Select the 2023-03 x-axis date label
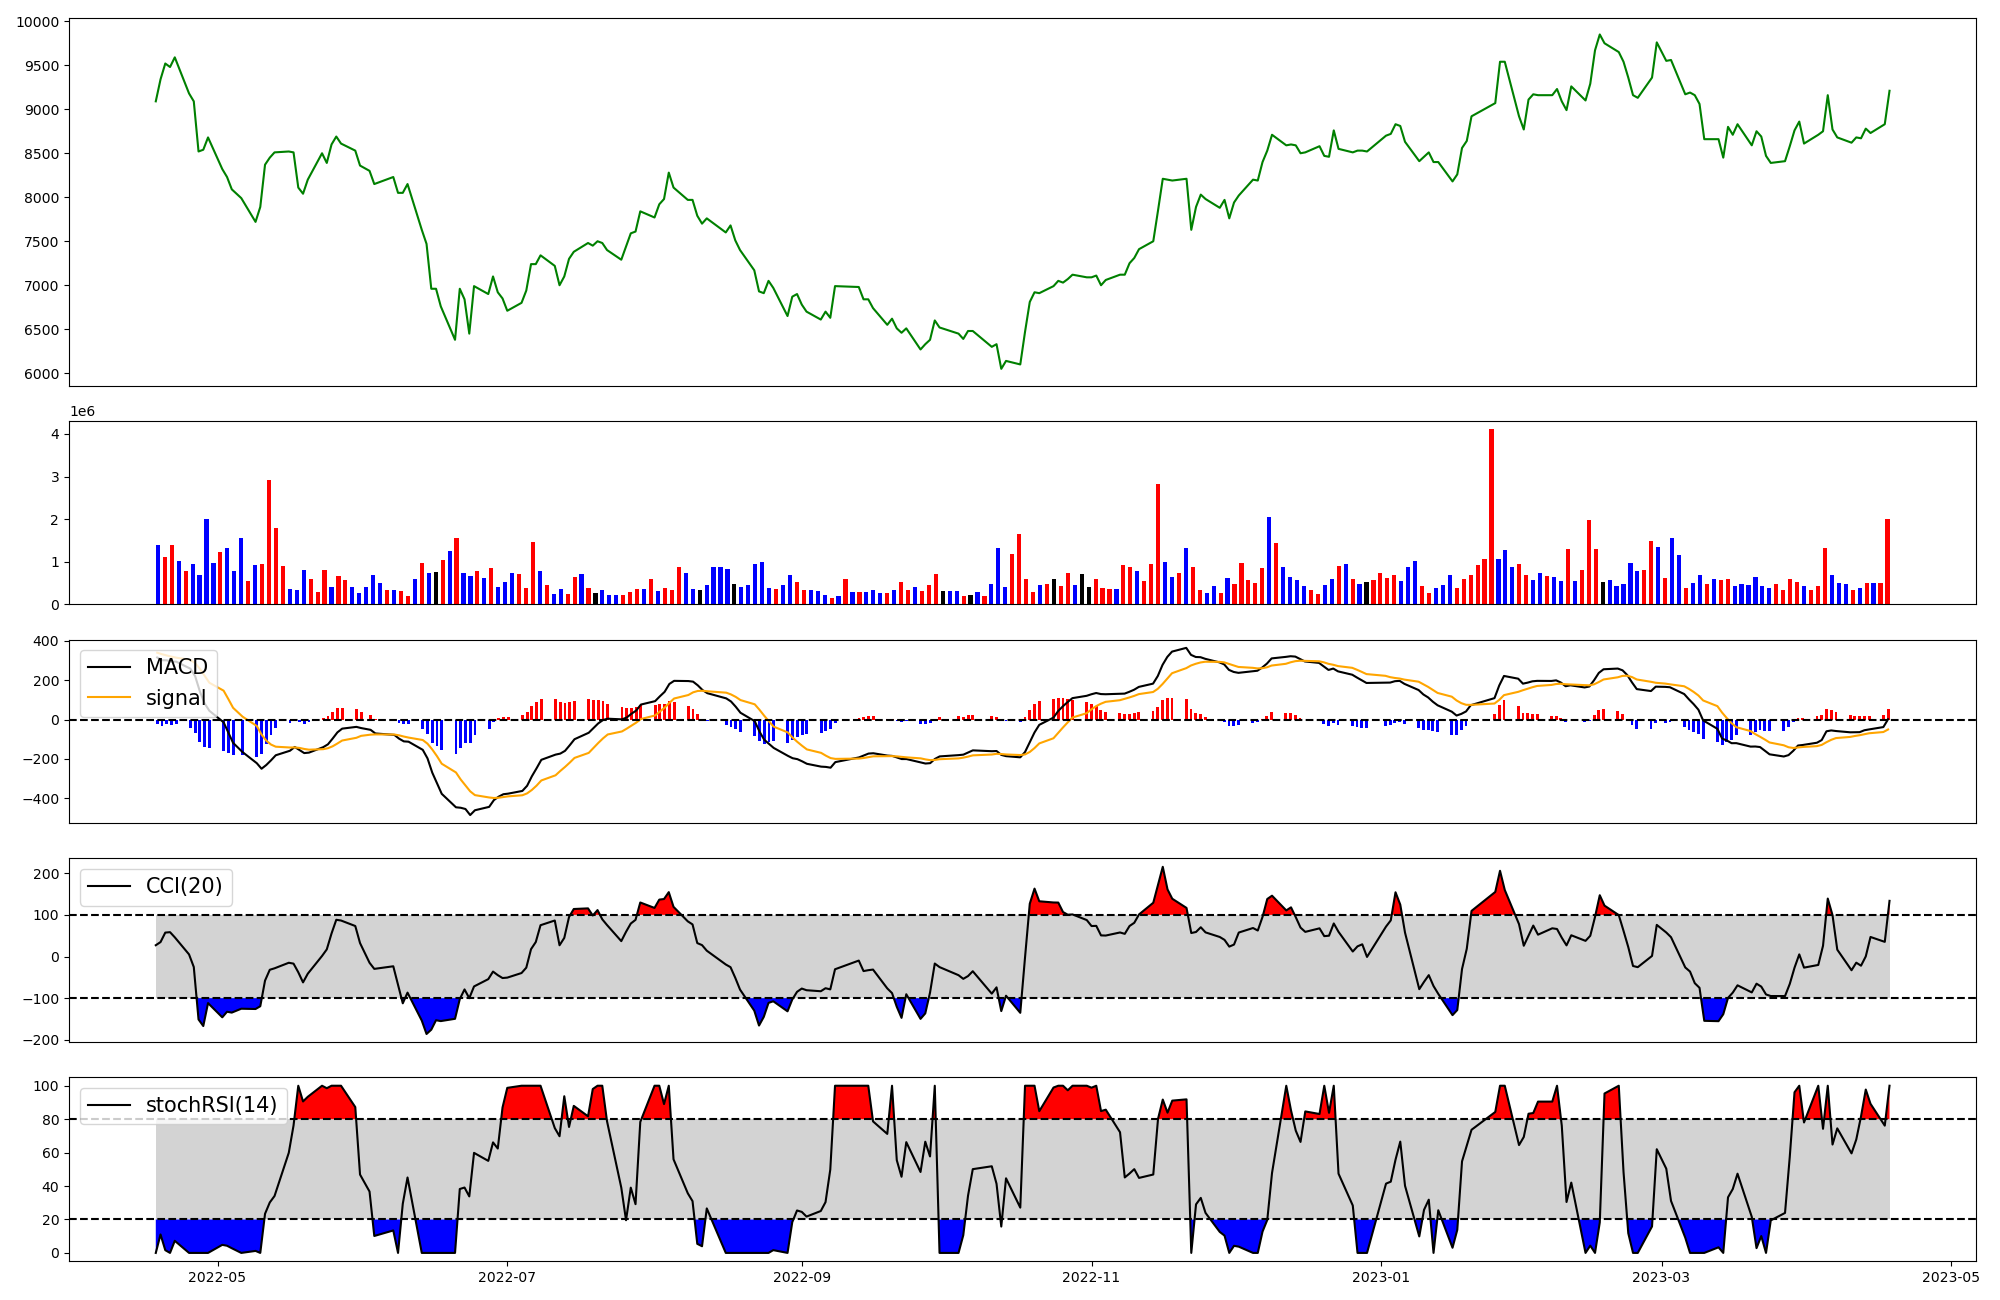Screen dimensions: 2000x1300 (x=1661, y=1277)
